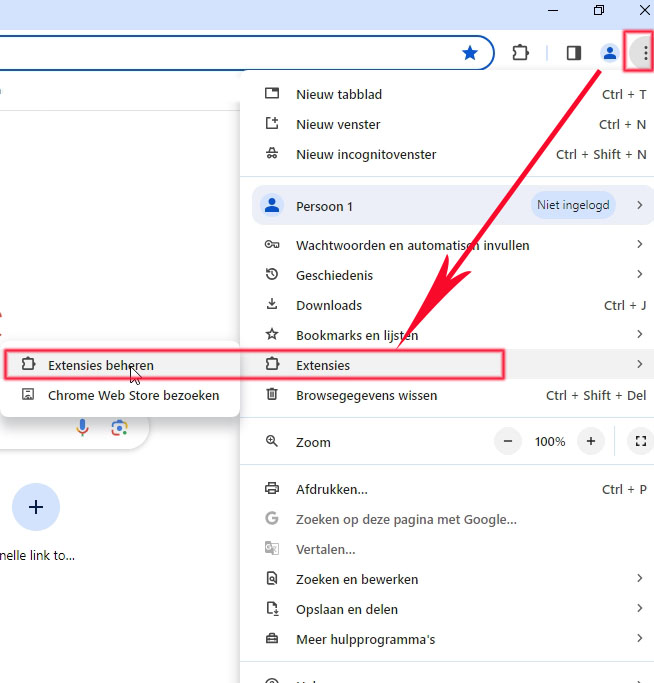Open Nieuw incognitovenster
Viewport: 654px width, 683px height.
[366, 155]
